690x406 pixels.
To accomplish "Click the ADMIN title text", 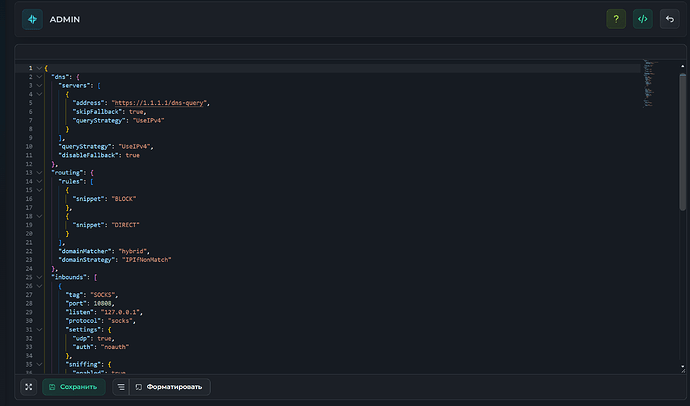I will tap(65, 19).
